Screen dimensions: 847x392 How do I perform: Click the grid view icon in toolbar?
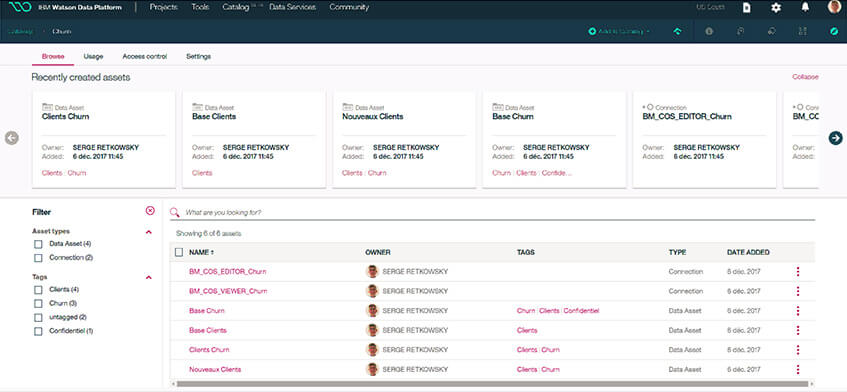pyautogui.click(x=803, y=31)
